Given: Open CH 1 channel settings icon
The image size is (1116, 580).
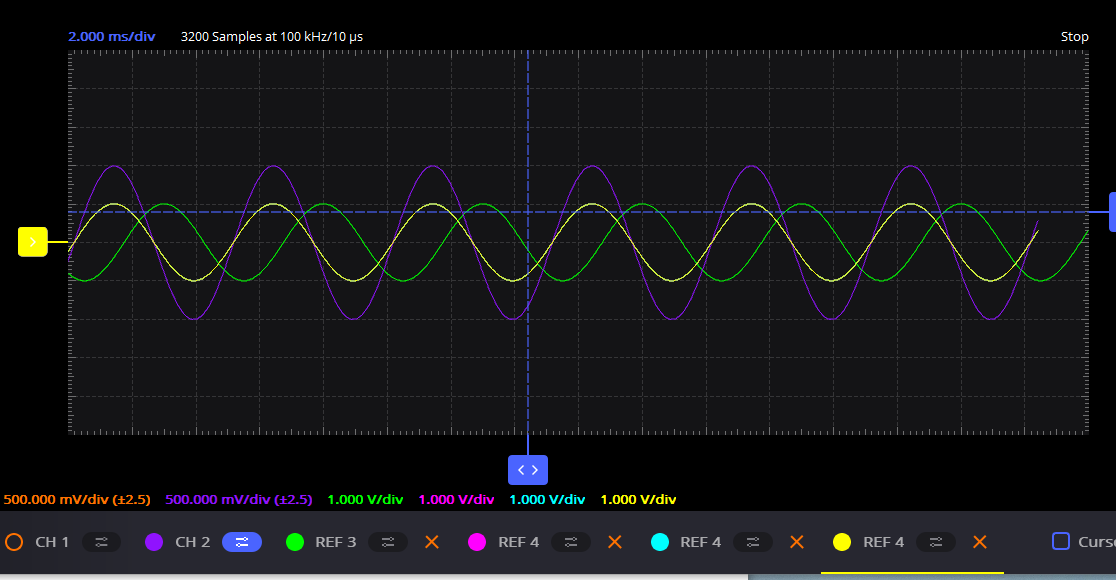Looking at the screenshot, I should (101, 542).
